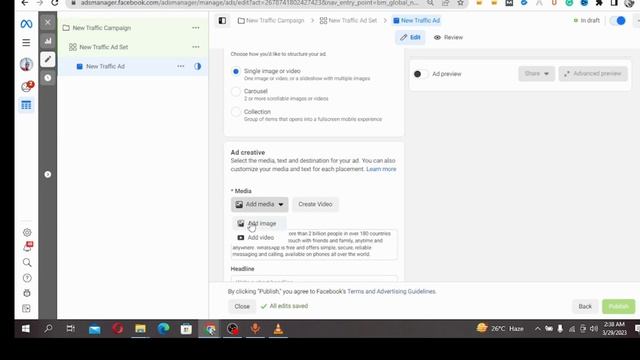Open settings gear in left rail
The height and width of the screenshot is (360, 640).
click(27, 232)
